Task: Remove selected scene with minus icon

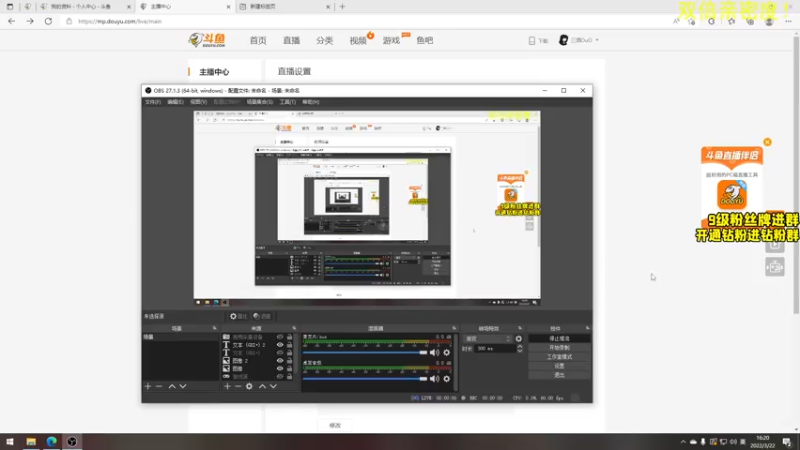Action: [x=159, y=386]
